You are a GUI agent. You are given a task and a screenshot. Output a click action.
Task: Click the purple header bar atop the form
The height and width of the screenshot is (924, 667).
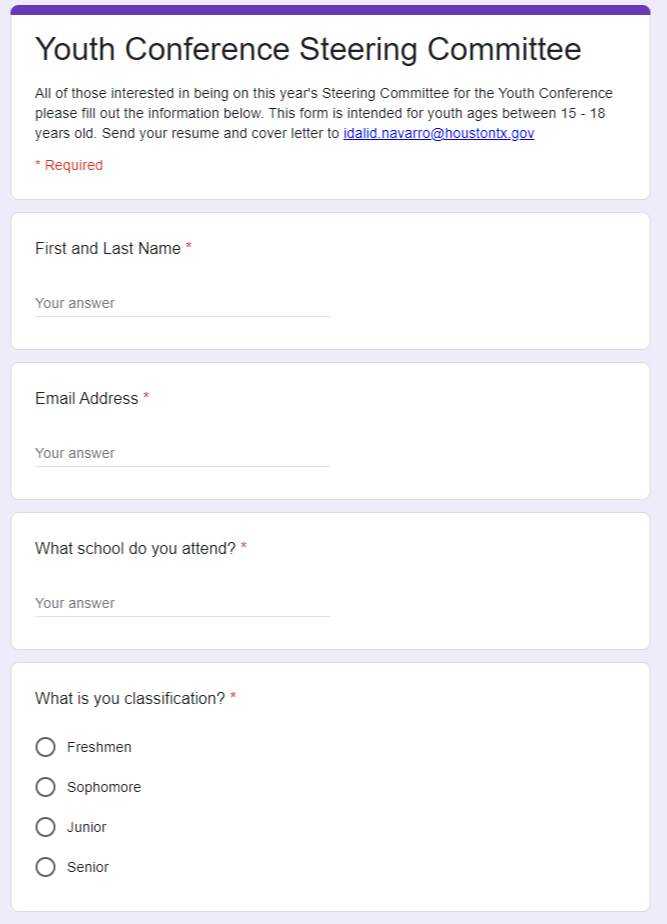(330, 10)
